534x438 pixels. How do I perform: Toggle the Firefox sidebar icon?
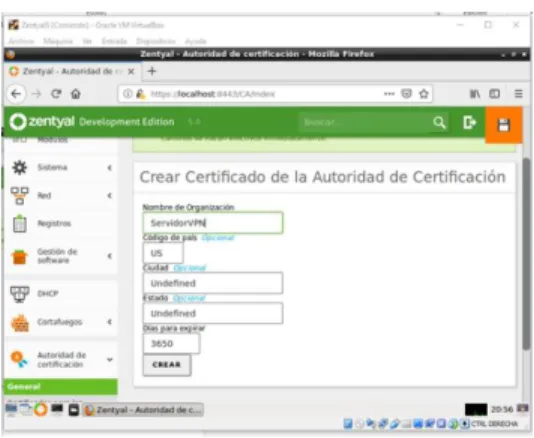coord(494,94)
